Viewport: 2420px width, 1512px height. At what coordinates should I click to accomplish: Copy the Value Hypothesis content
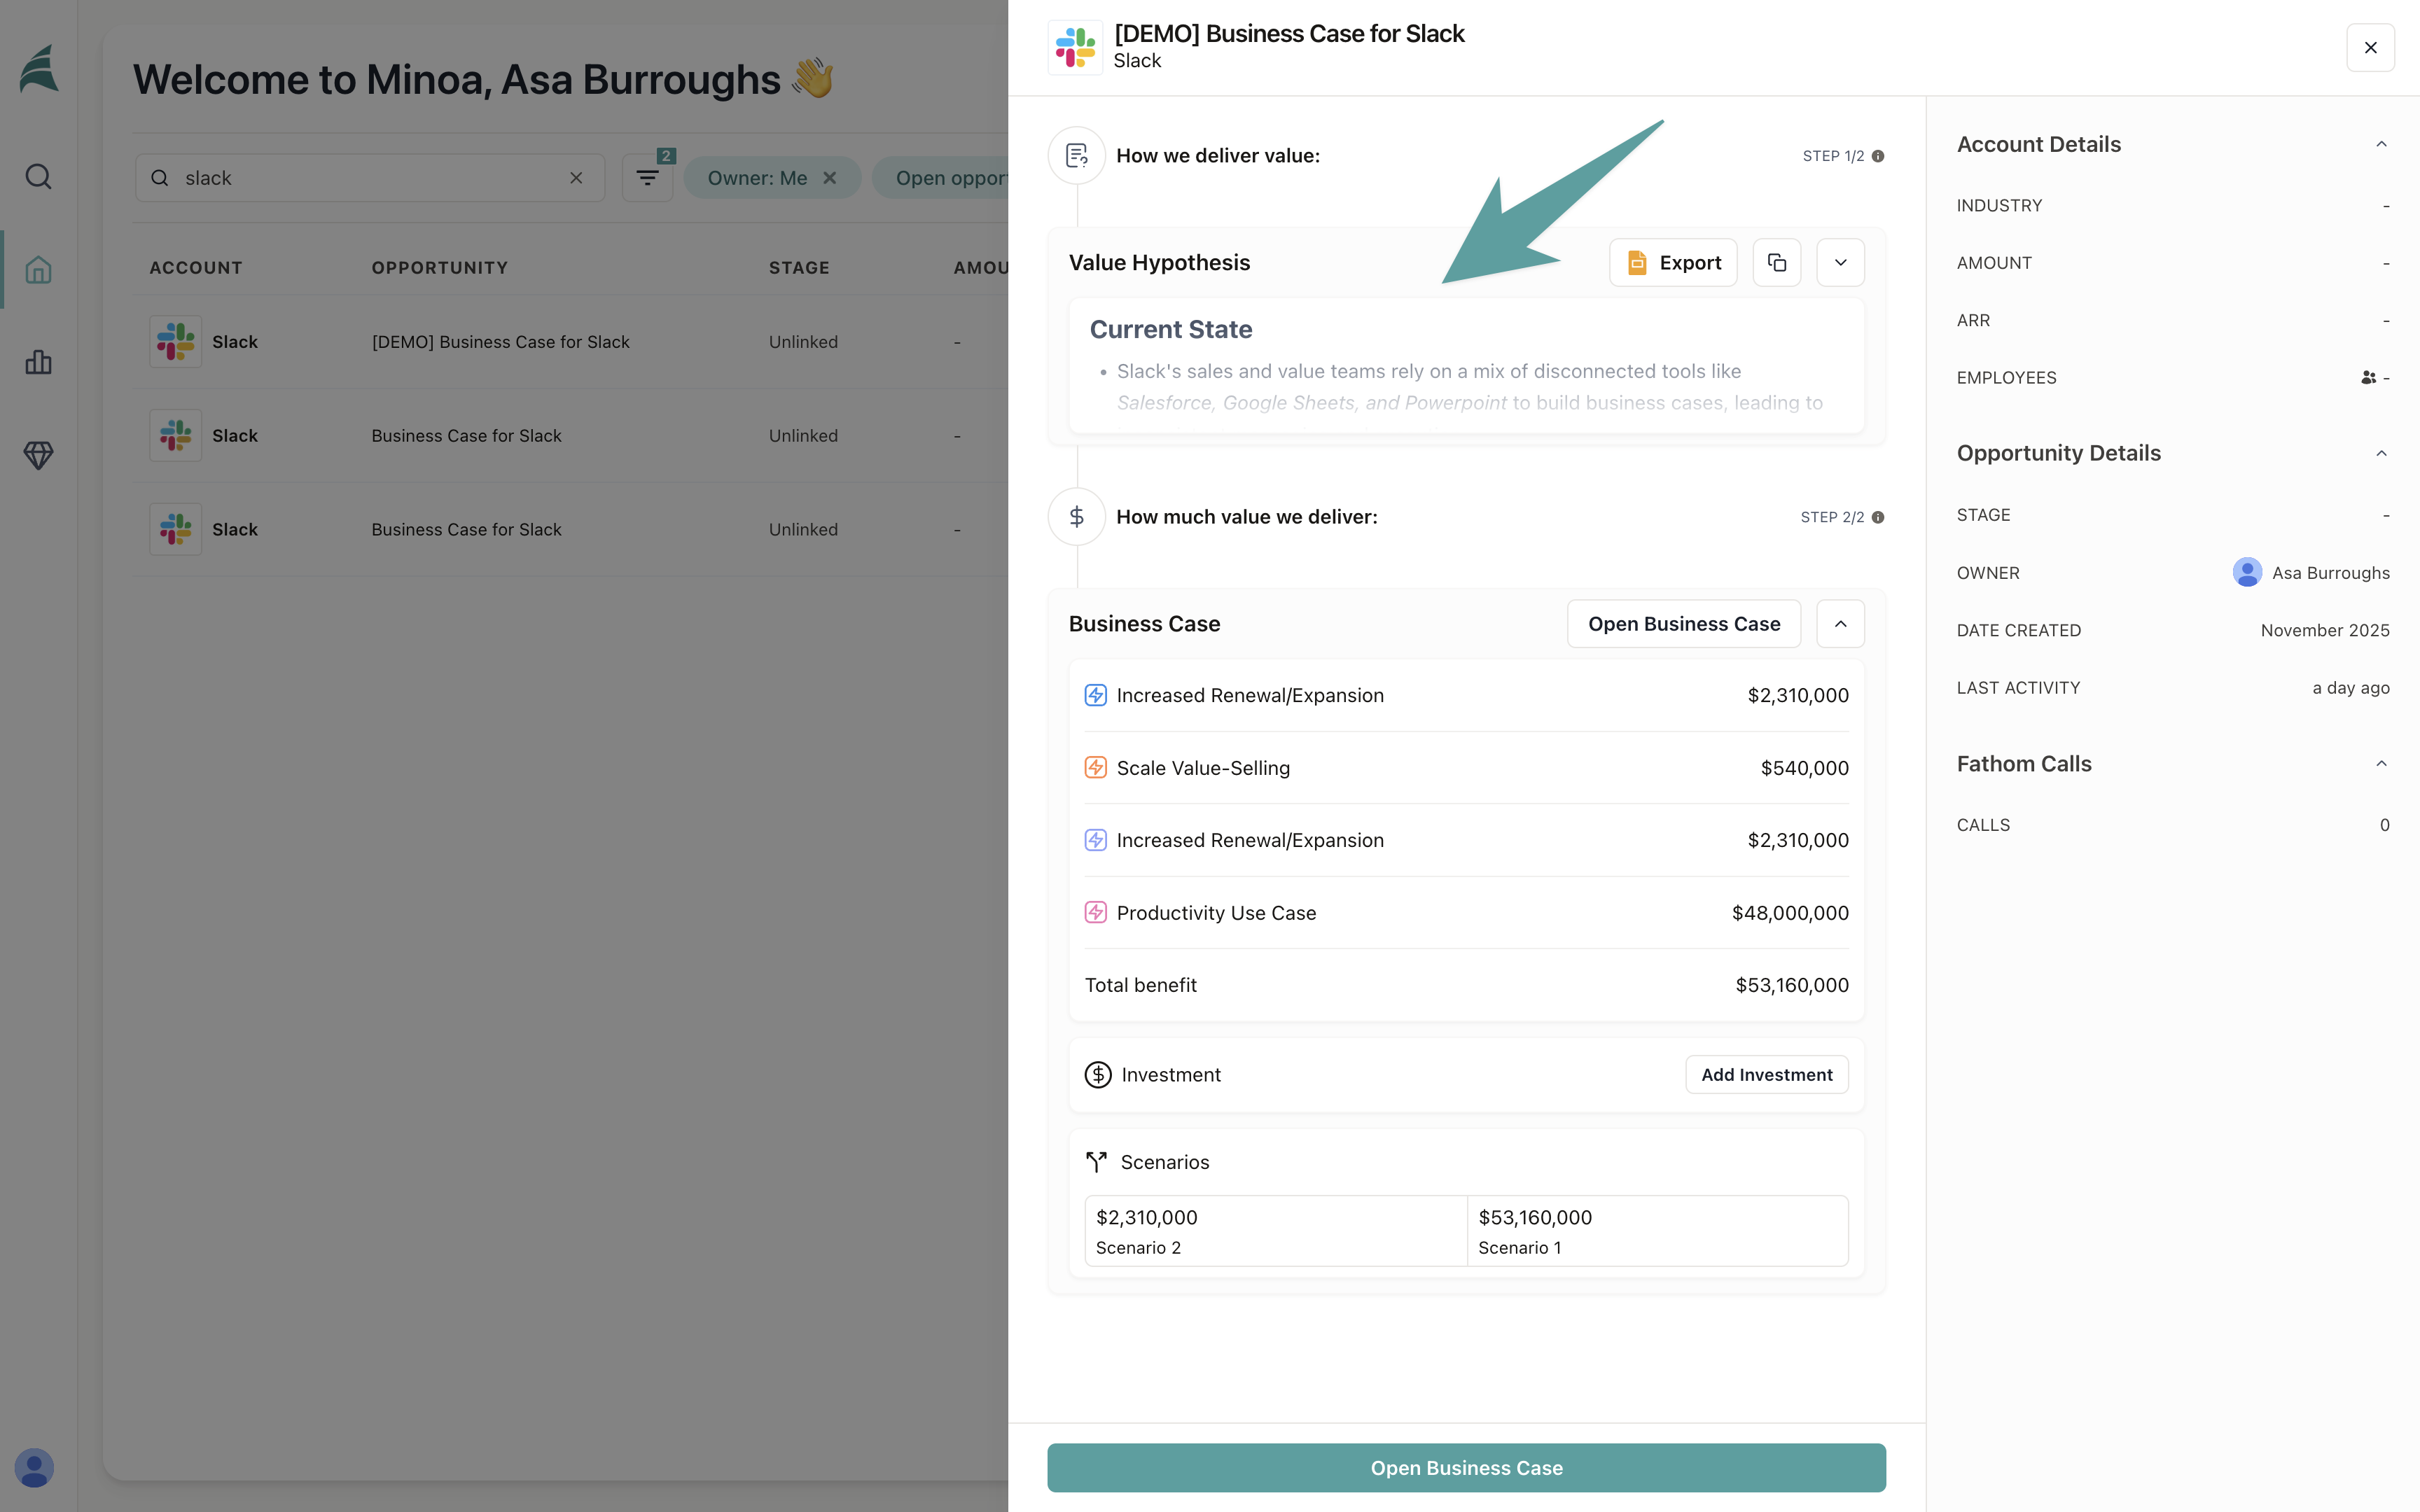[x=1776, y=262]
